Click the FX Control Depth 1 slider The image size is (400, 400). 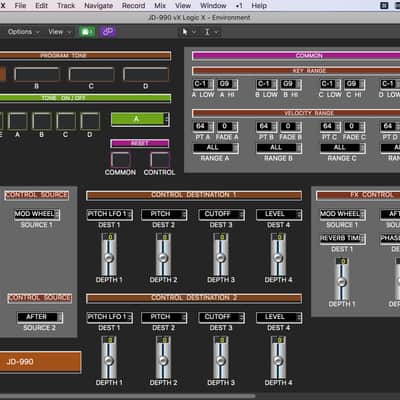(342, 279)
